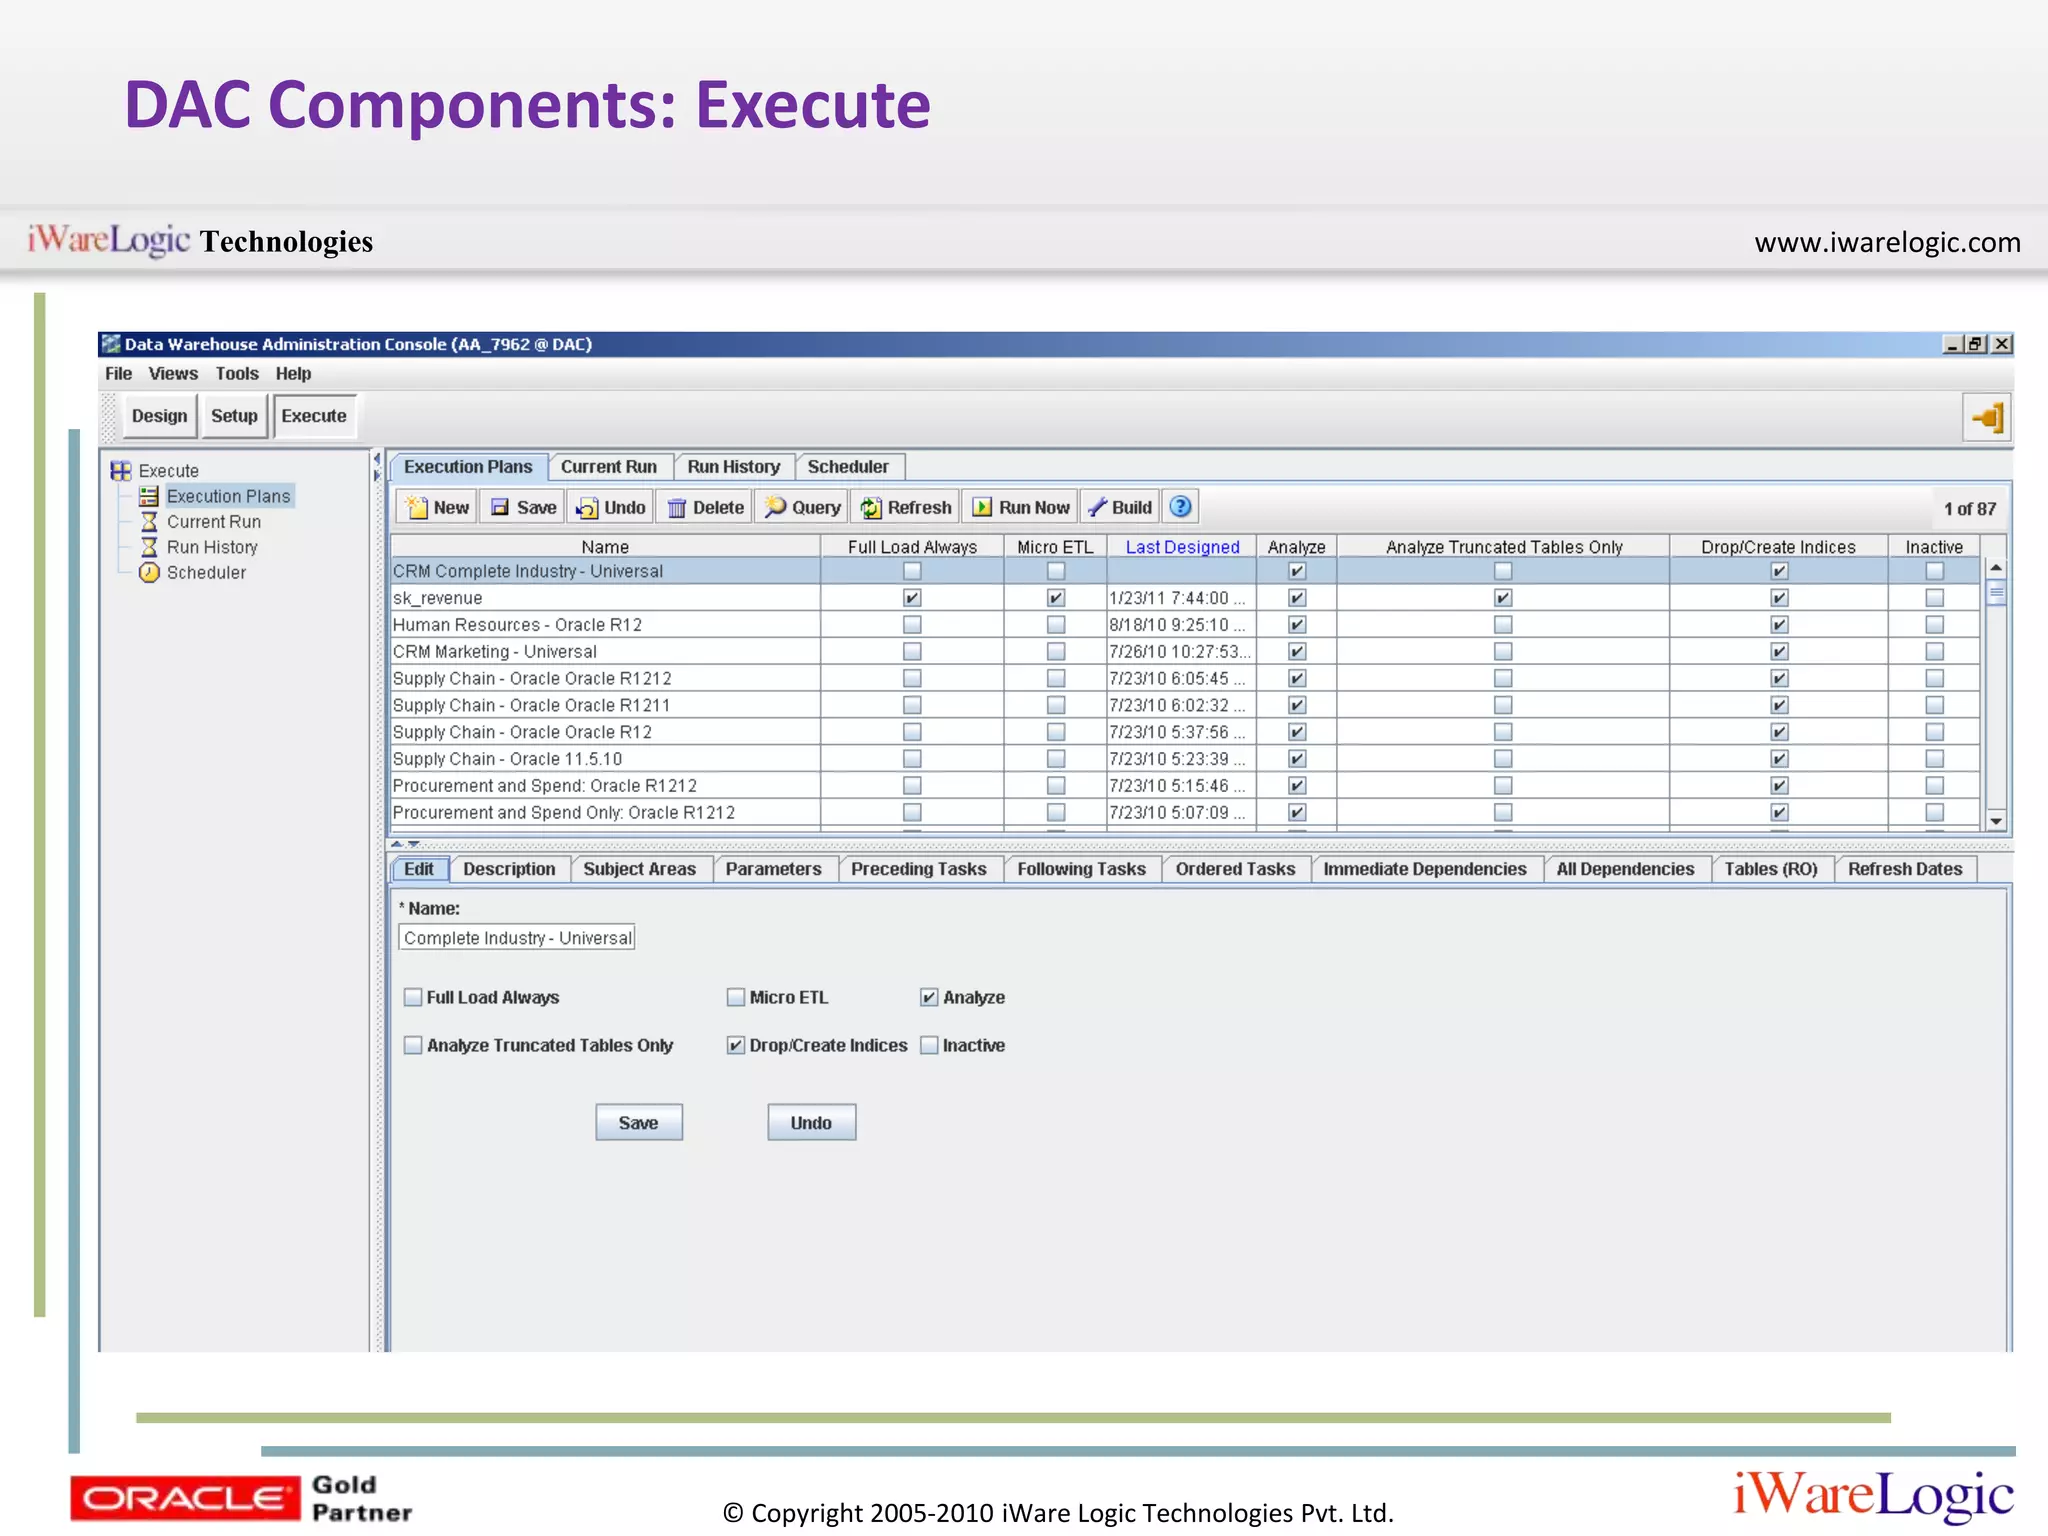
Task: Click the Design view button
Action: pyautogui.click(x=159, y=416)
